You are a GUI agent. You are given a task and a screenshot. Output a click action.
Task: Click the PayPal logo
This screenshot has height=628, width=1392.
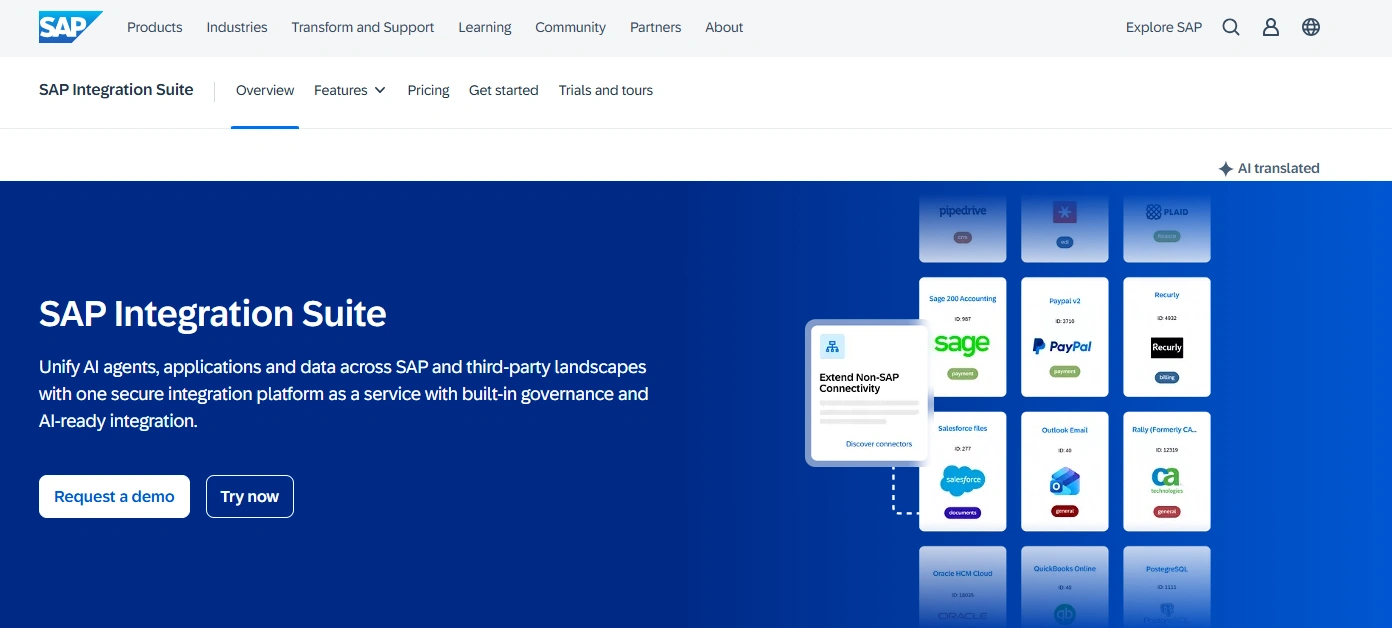tap(1062, 346)
